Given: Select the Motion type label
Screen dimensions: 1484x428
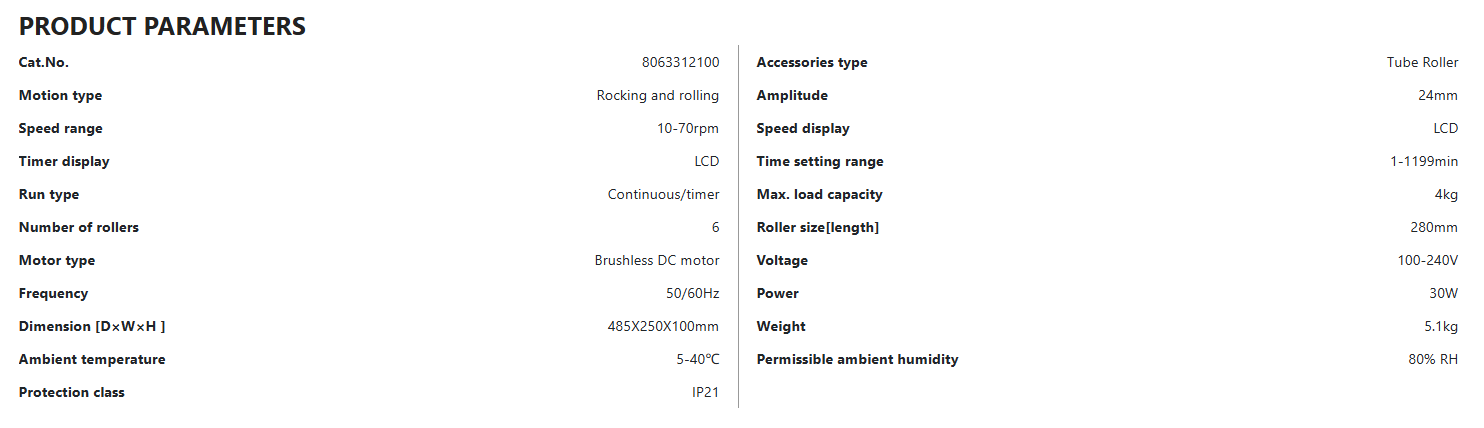Looking at the screenshot, I should point(60,95).
